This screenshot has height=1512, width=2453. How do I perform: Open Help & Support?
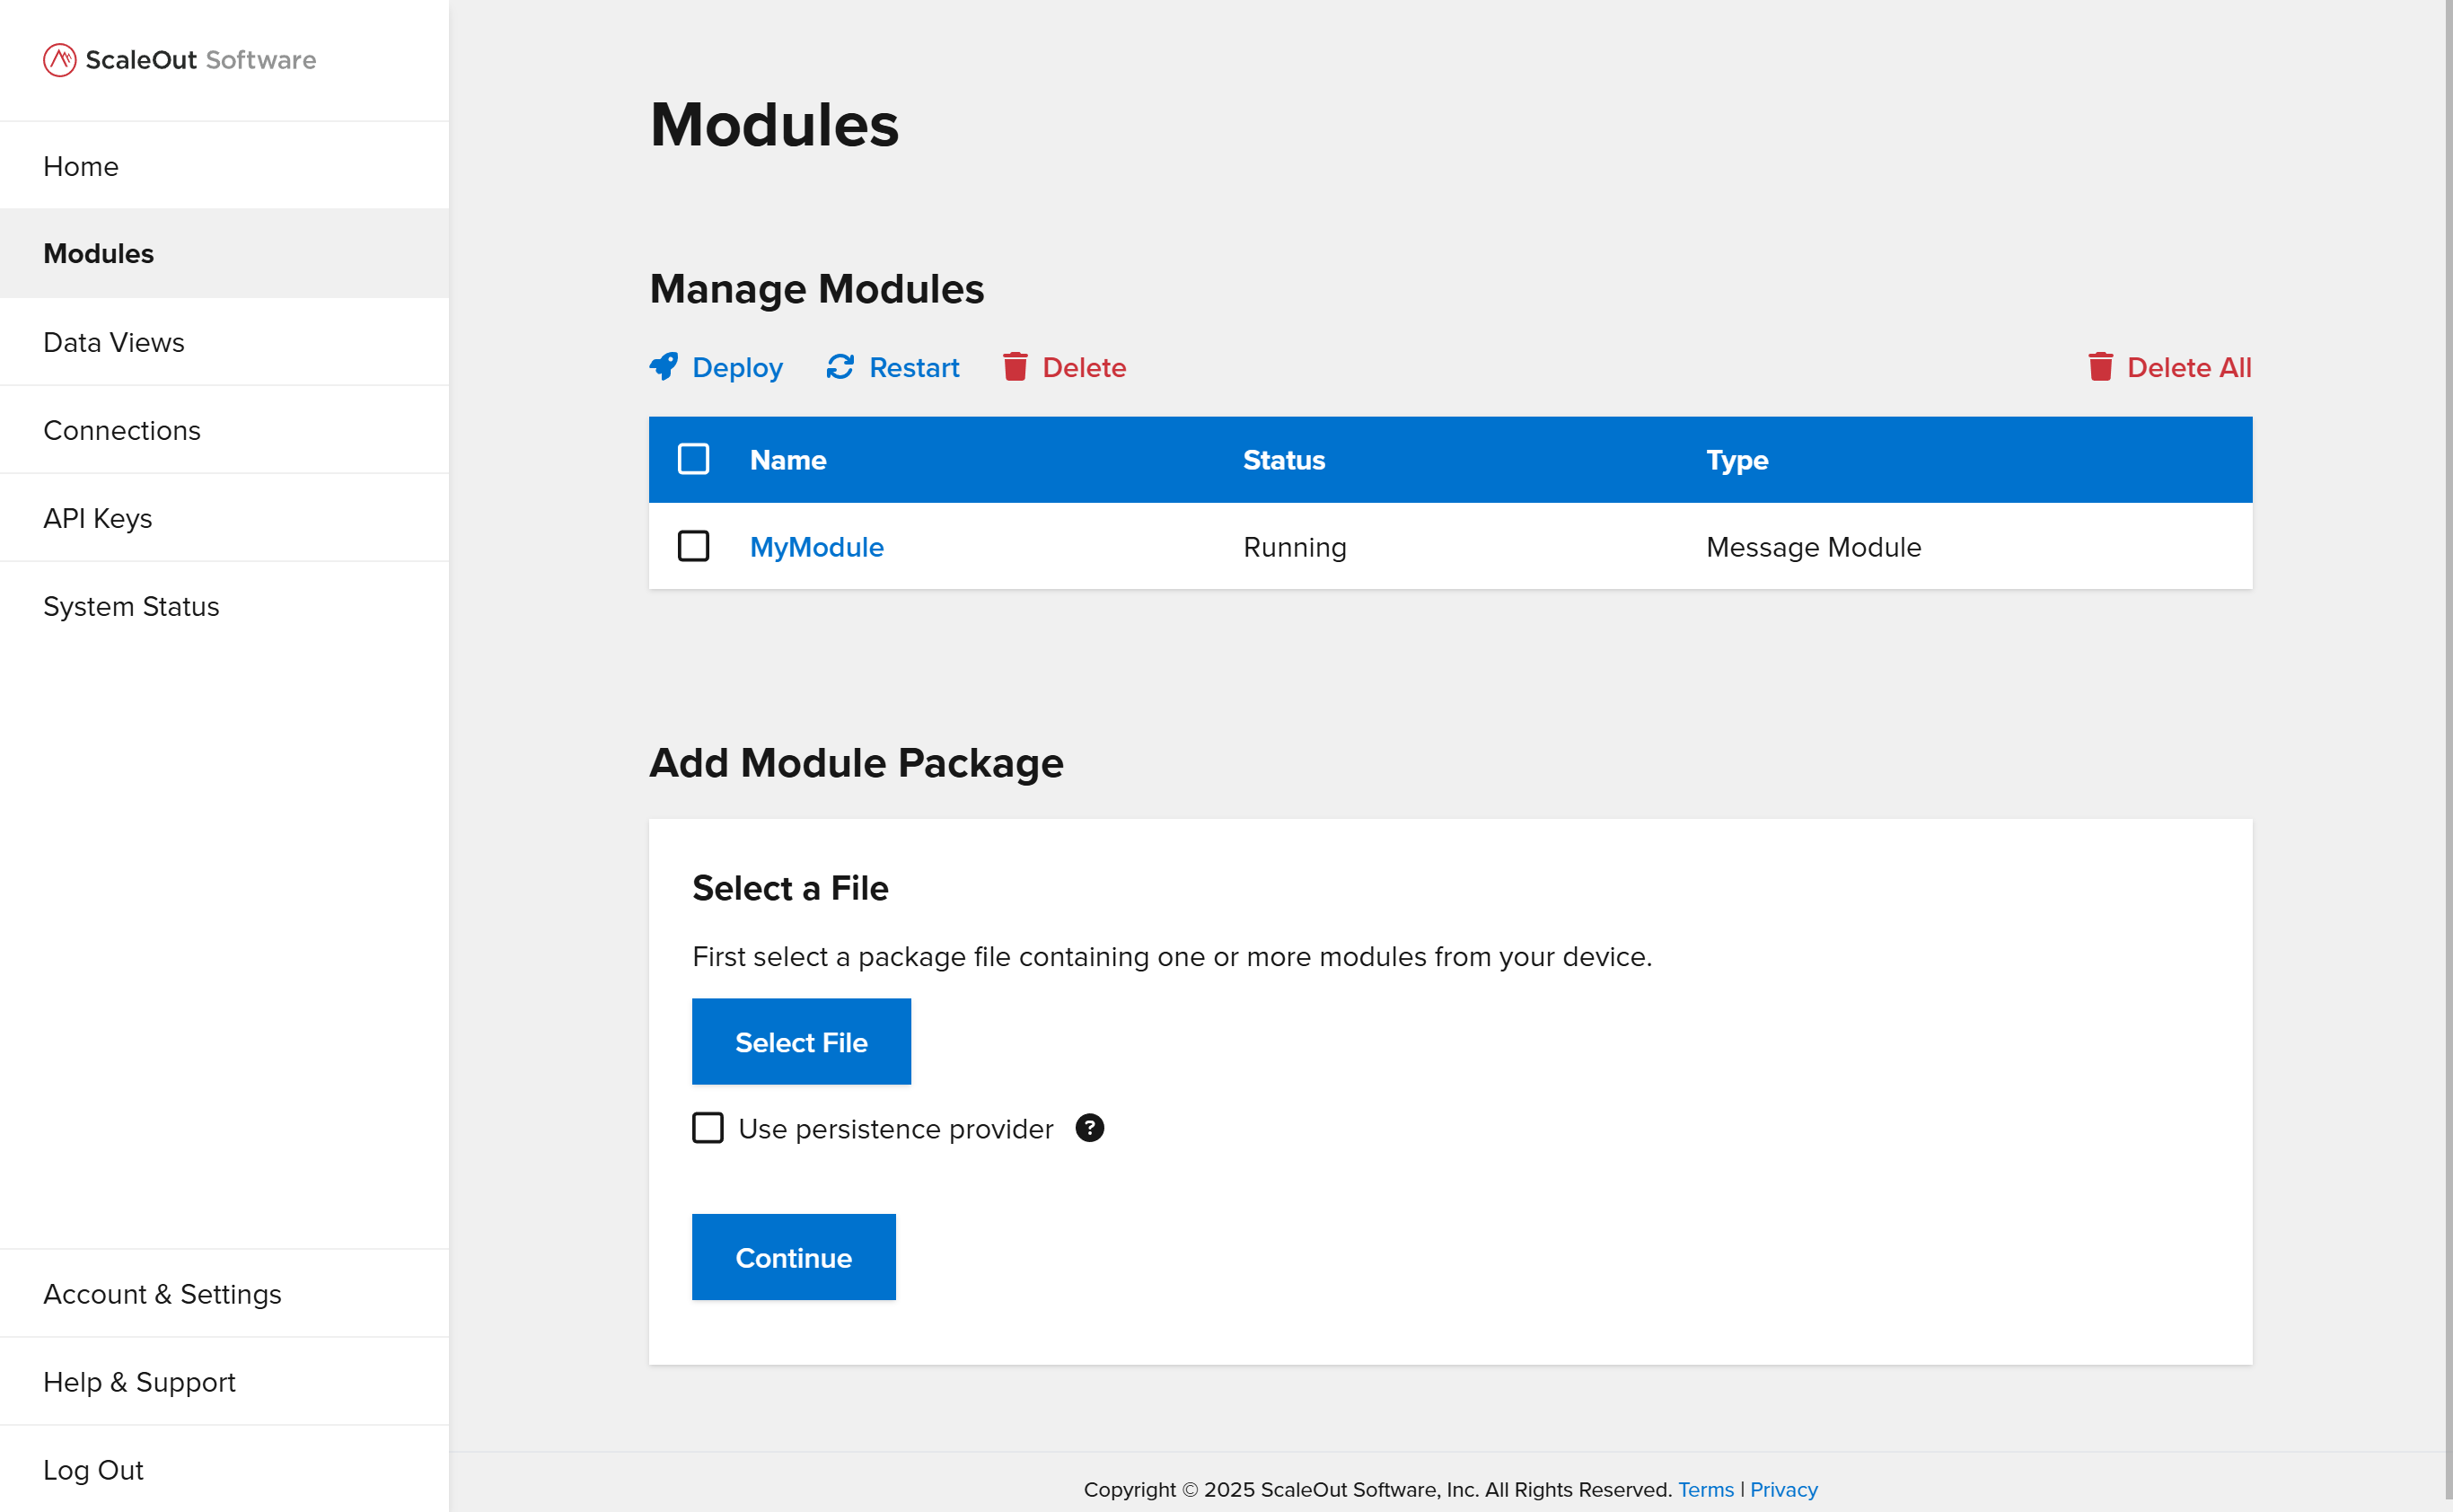click(224, 1382)
